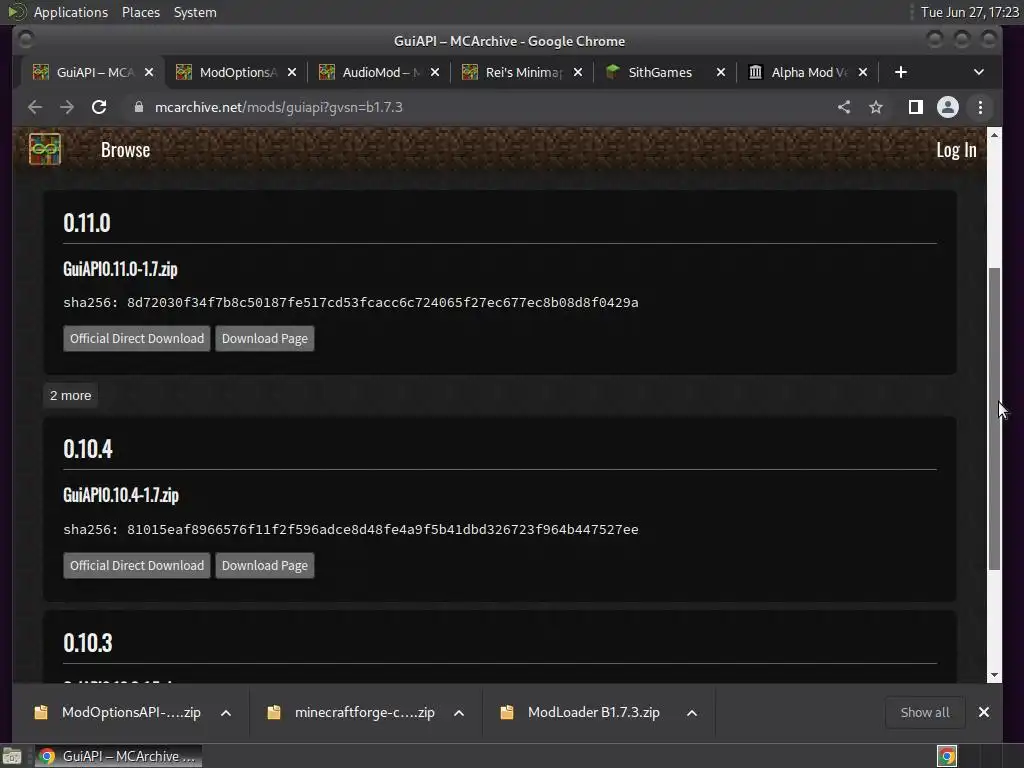Open a new browser tab
Viewport: 1024px width, 768px height.
[901, 72]
